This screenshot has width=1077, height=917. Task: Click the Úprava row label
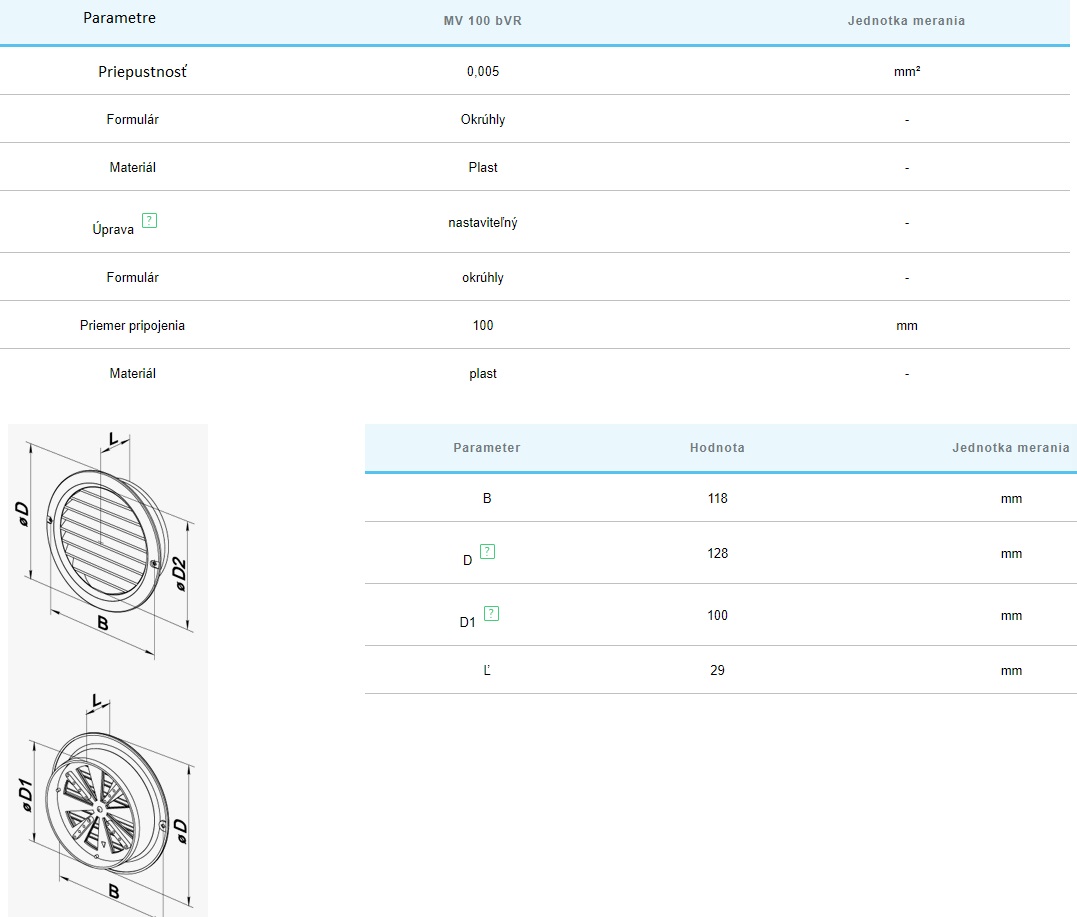coord(113,229)
